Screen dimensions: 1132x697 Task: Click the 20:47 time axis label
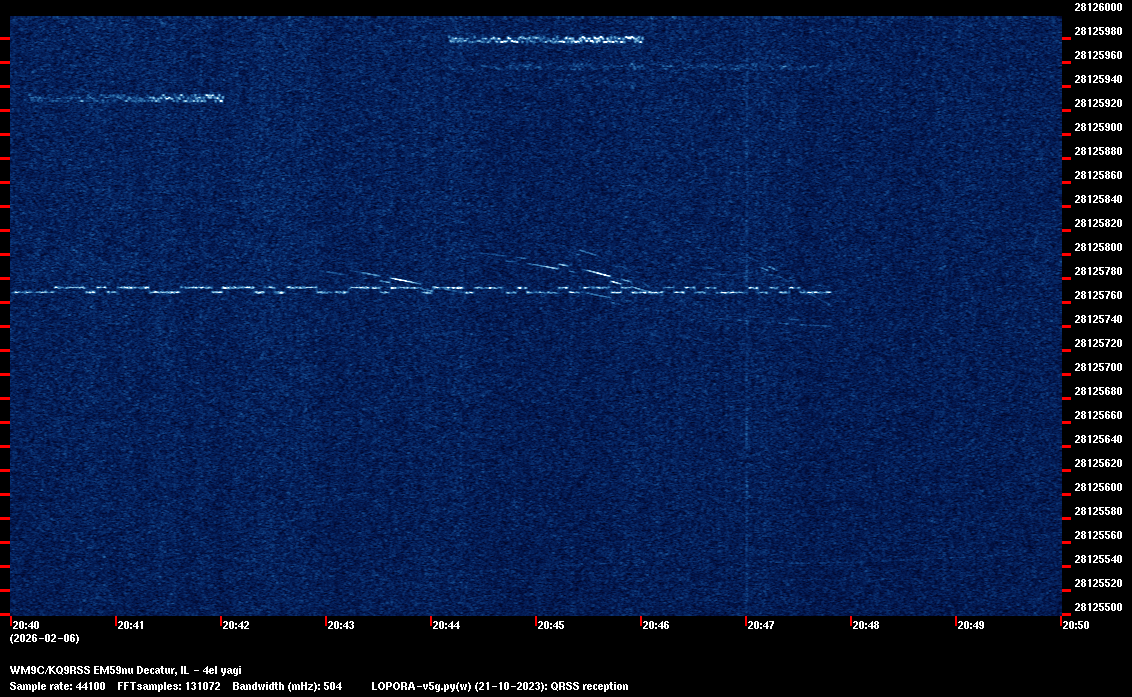point(761,626)
